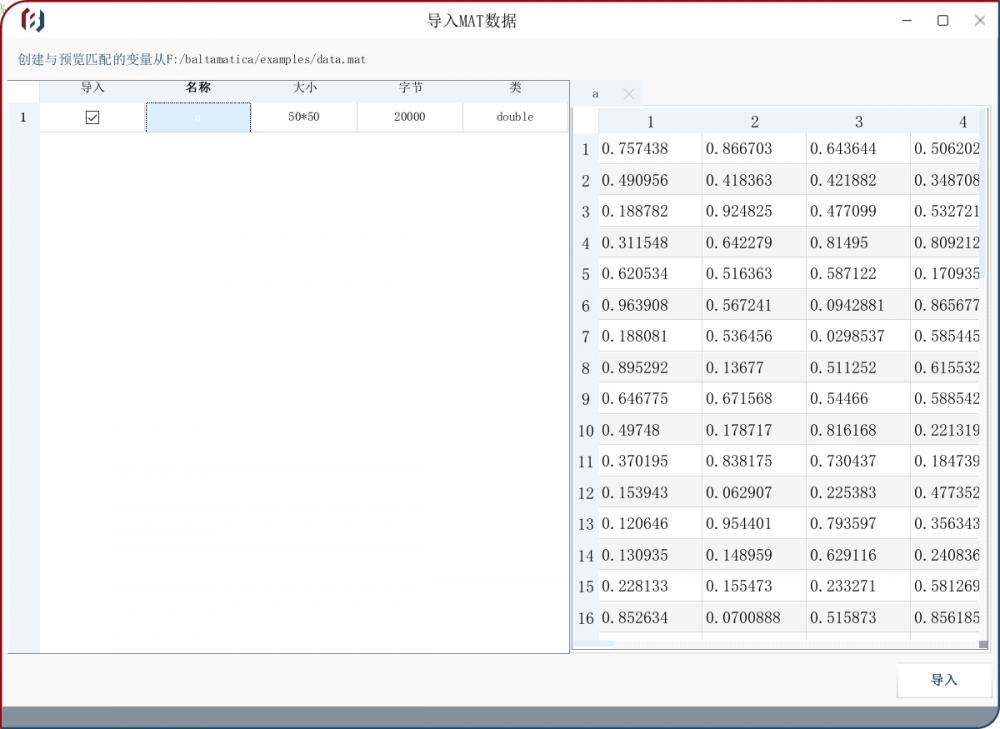Click the close icon on the "a" preview tab
1000x729 pixels.
pyautogui.click(x=629, y=93)
